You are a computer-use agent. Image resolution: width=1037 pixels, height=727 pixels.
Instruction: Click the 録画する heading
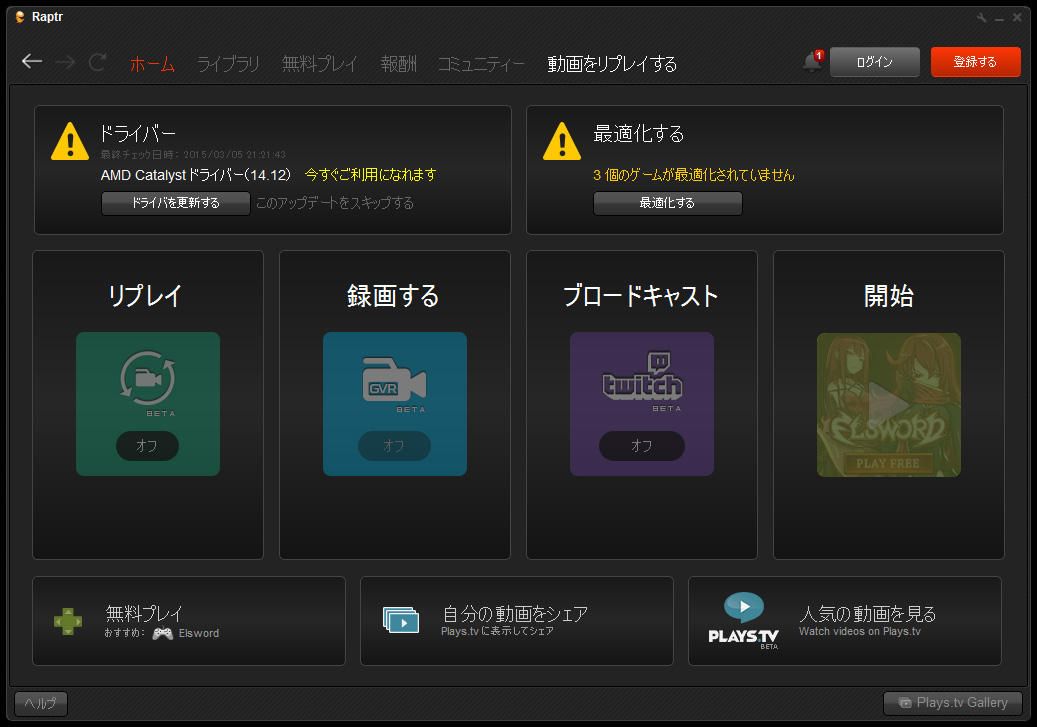(394, 296)
